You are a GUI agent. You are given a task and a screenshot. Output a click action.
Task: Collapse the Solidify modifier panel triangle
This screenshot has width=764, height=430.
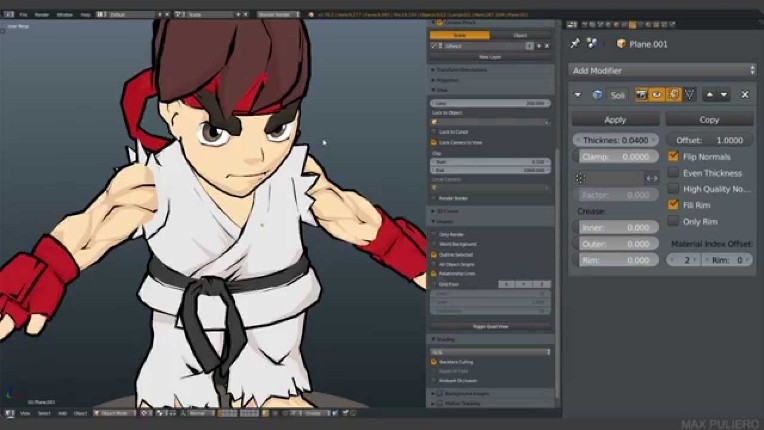pos(578,95)
